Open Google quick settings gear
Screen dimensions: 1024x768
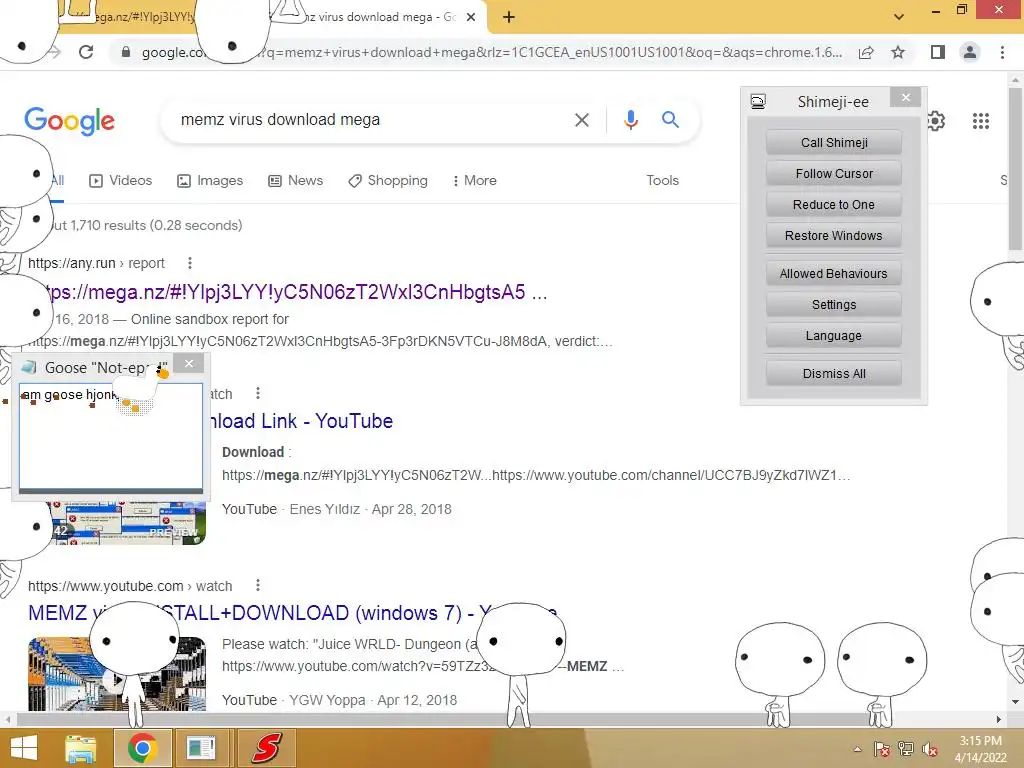coord(935,121)
